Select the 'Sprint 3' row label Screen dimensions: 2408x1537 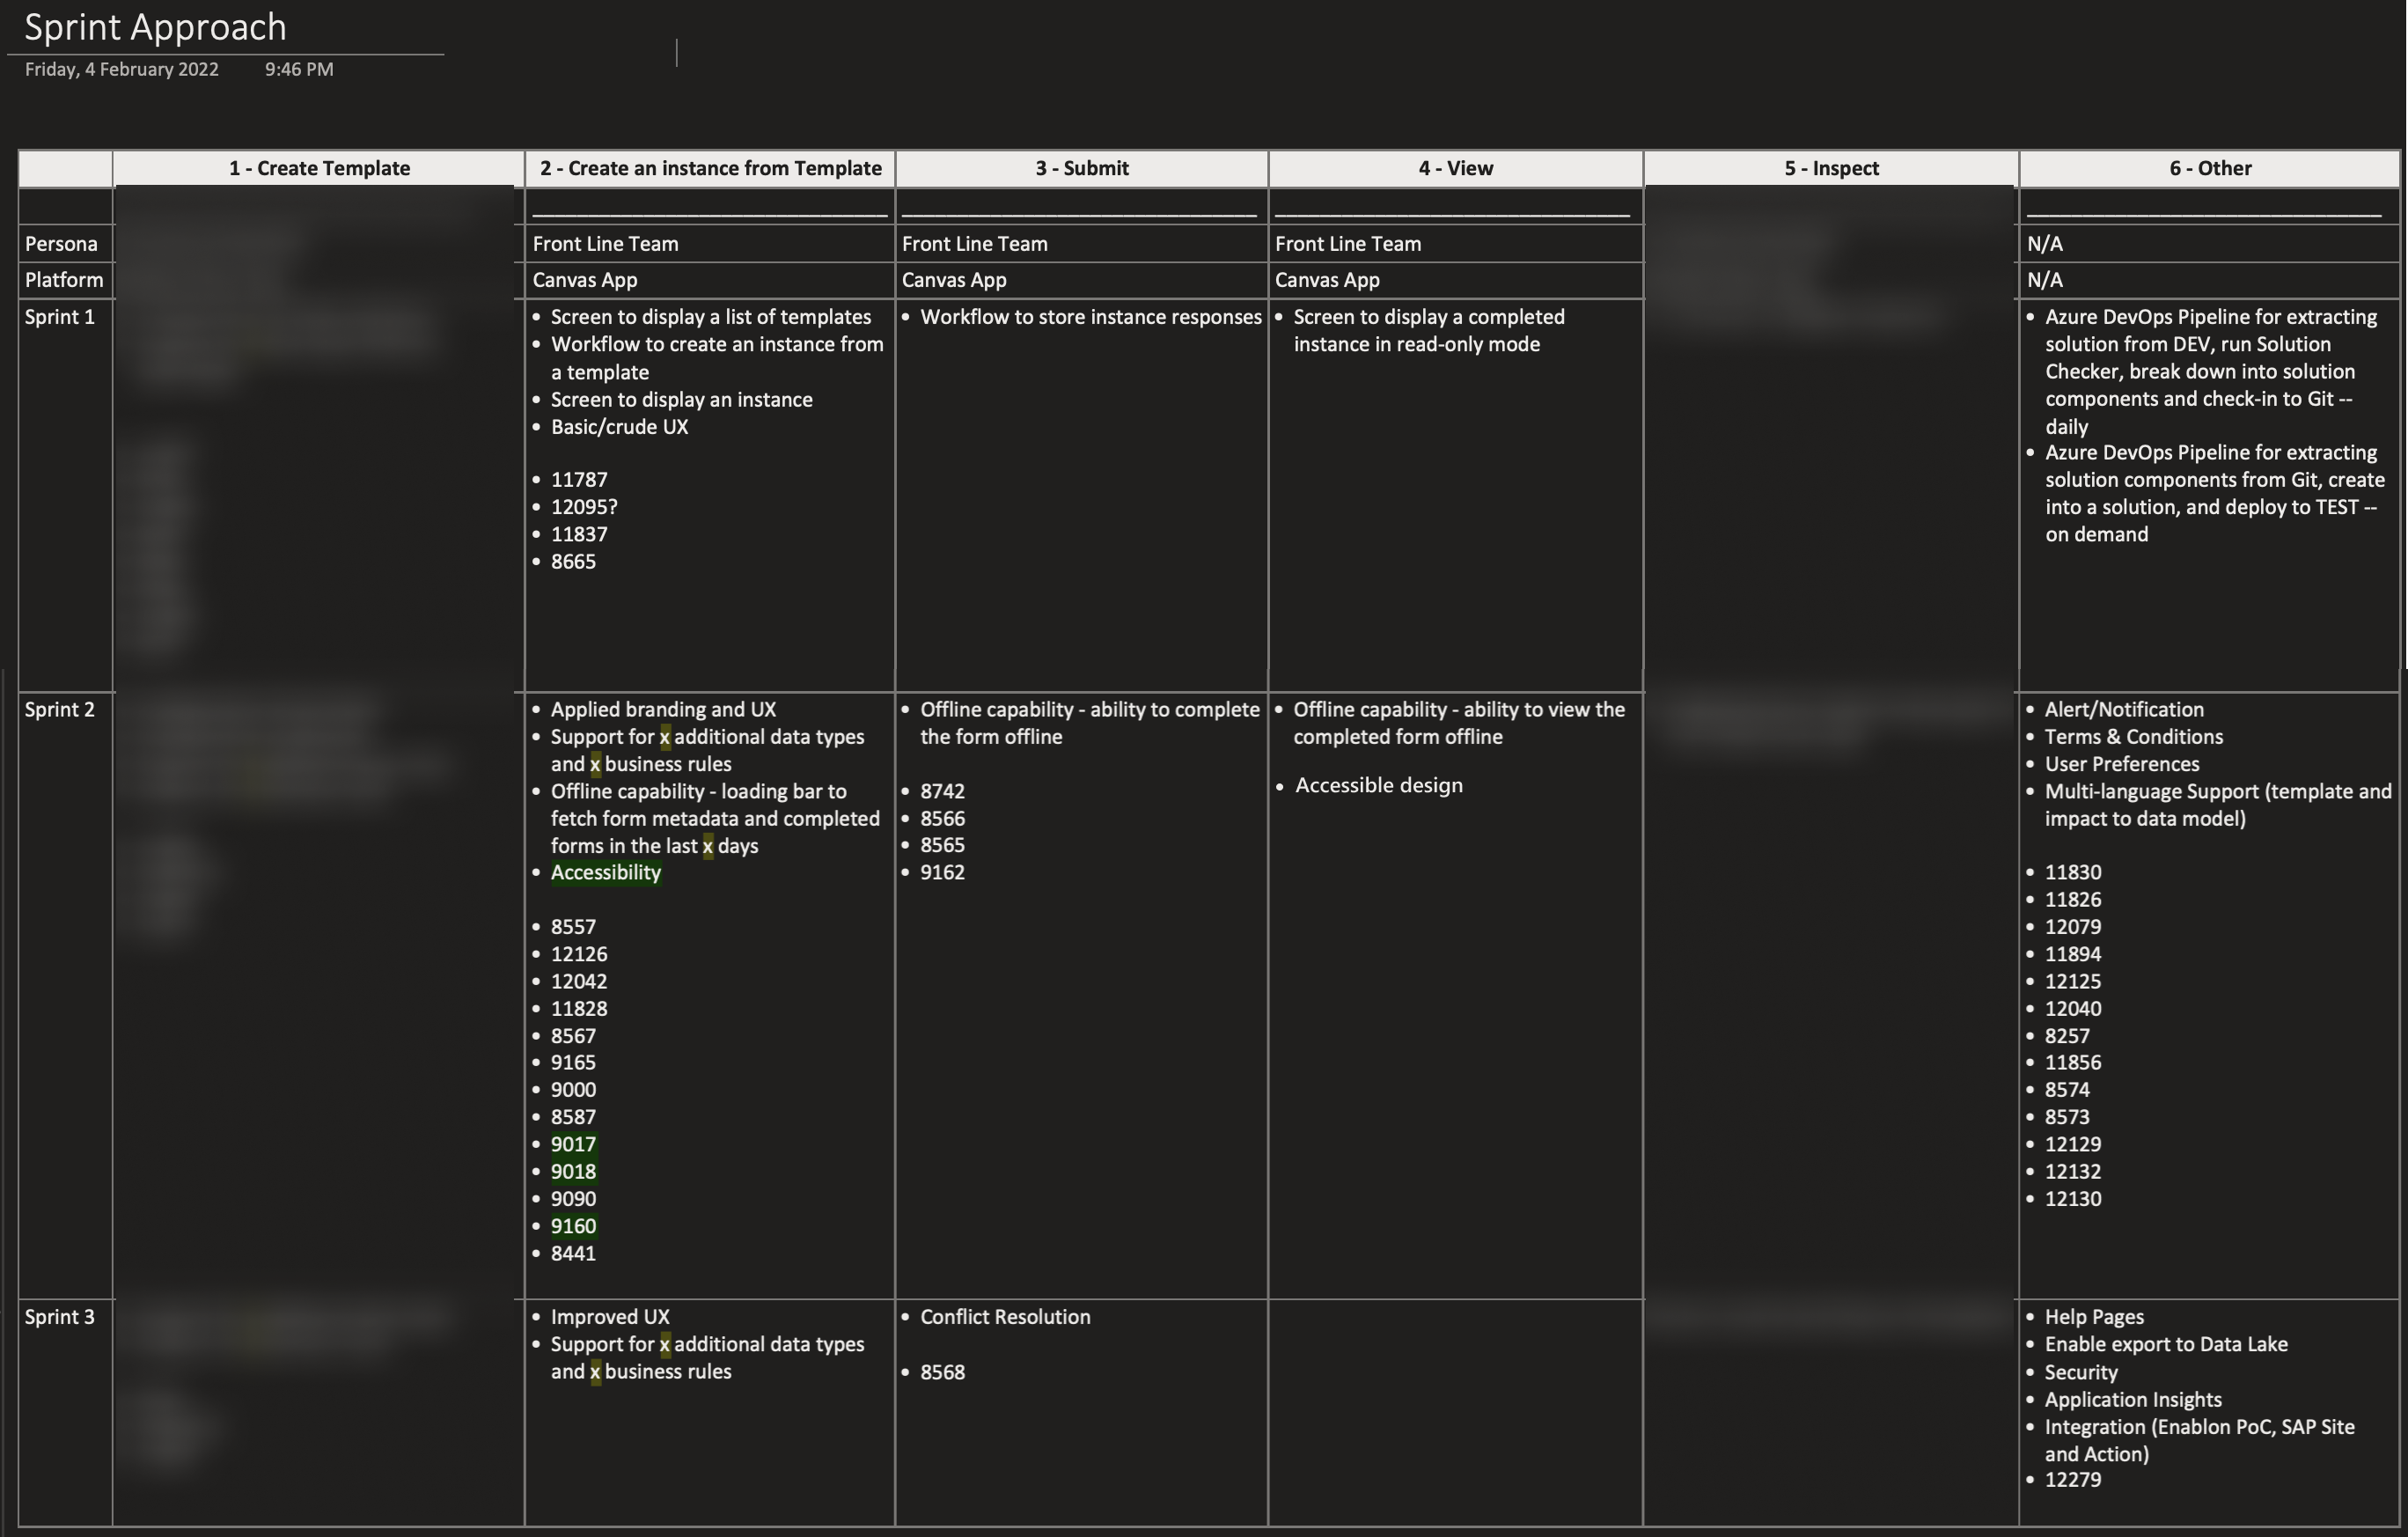pos(59,1316)
